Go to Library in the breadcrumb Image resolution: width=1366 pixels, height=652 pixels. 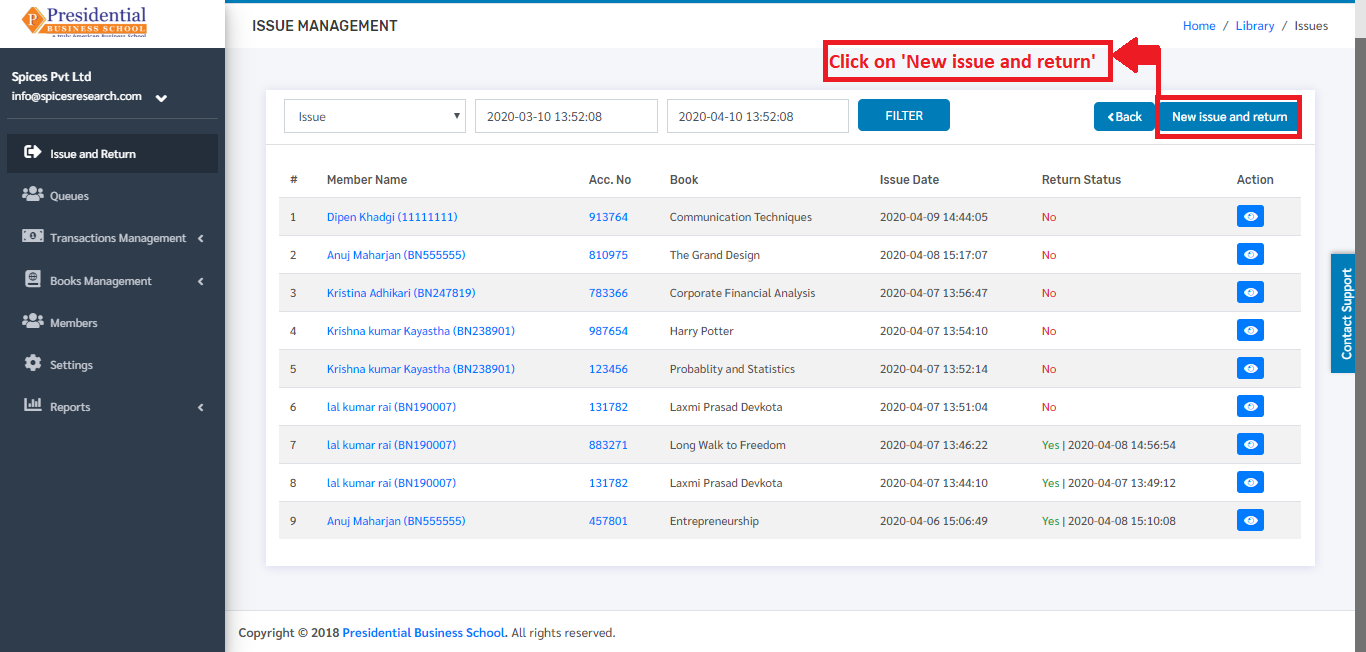pyautogui.click(x=1255, y=26)
